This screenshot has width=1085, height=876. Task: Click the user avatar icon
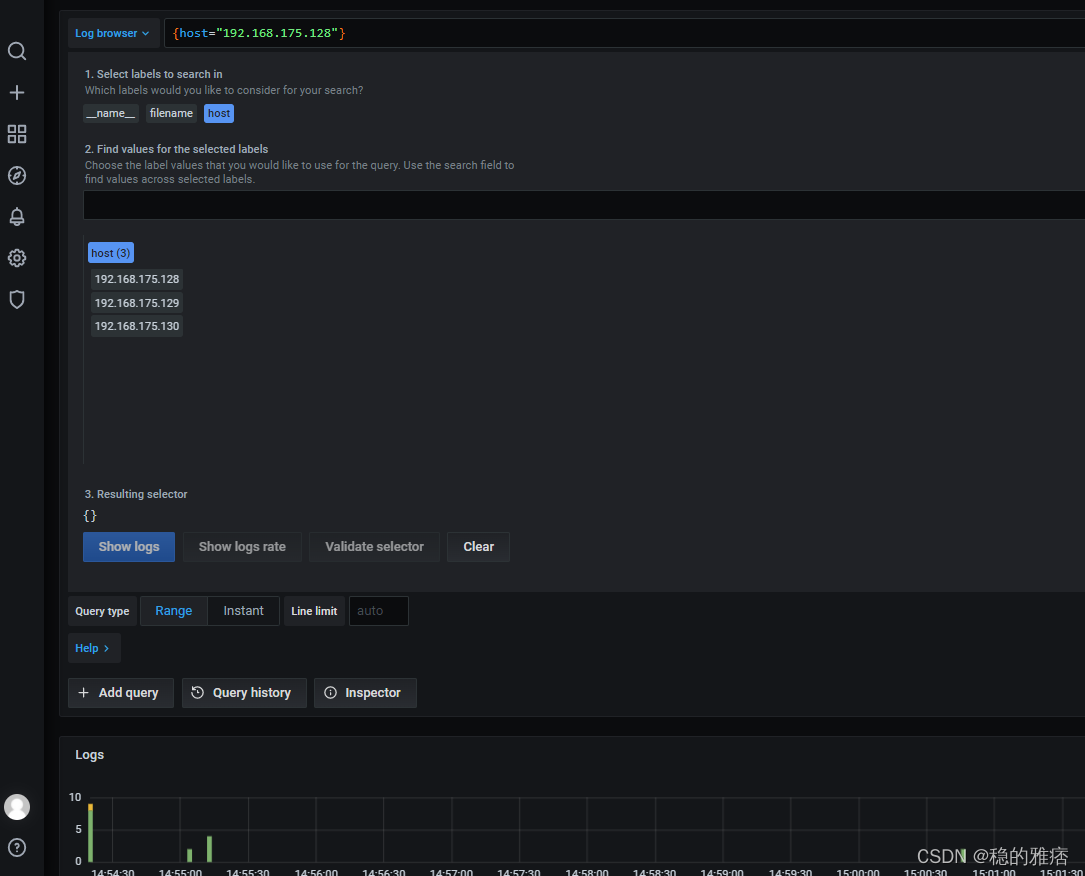click(x=17, y=807)
